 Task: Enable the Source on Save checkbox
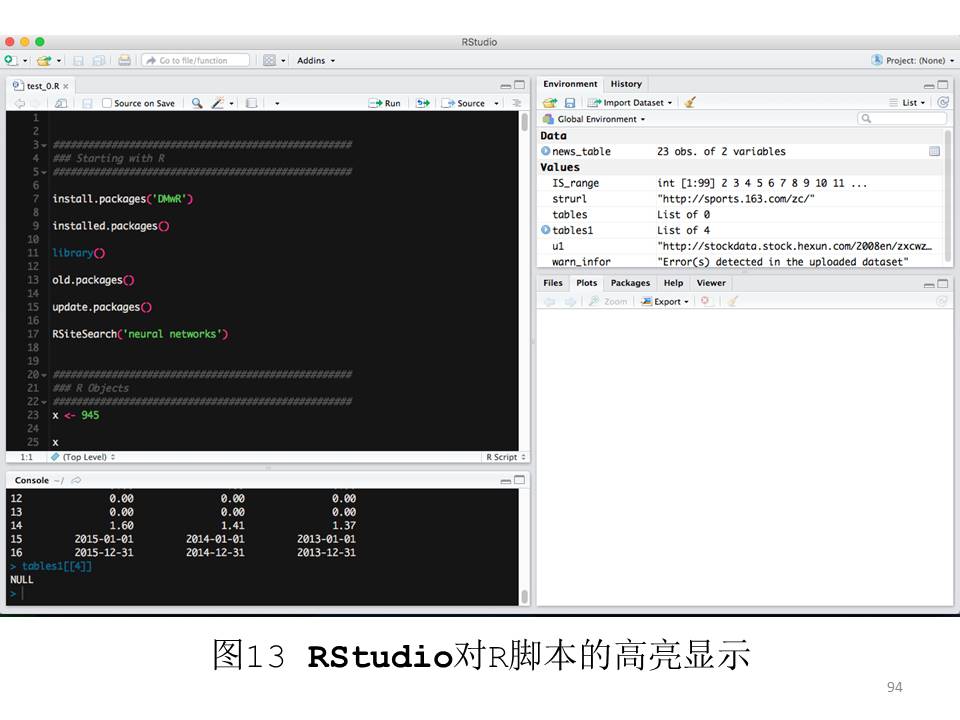[x=108, y=103]
